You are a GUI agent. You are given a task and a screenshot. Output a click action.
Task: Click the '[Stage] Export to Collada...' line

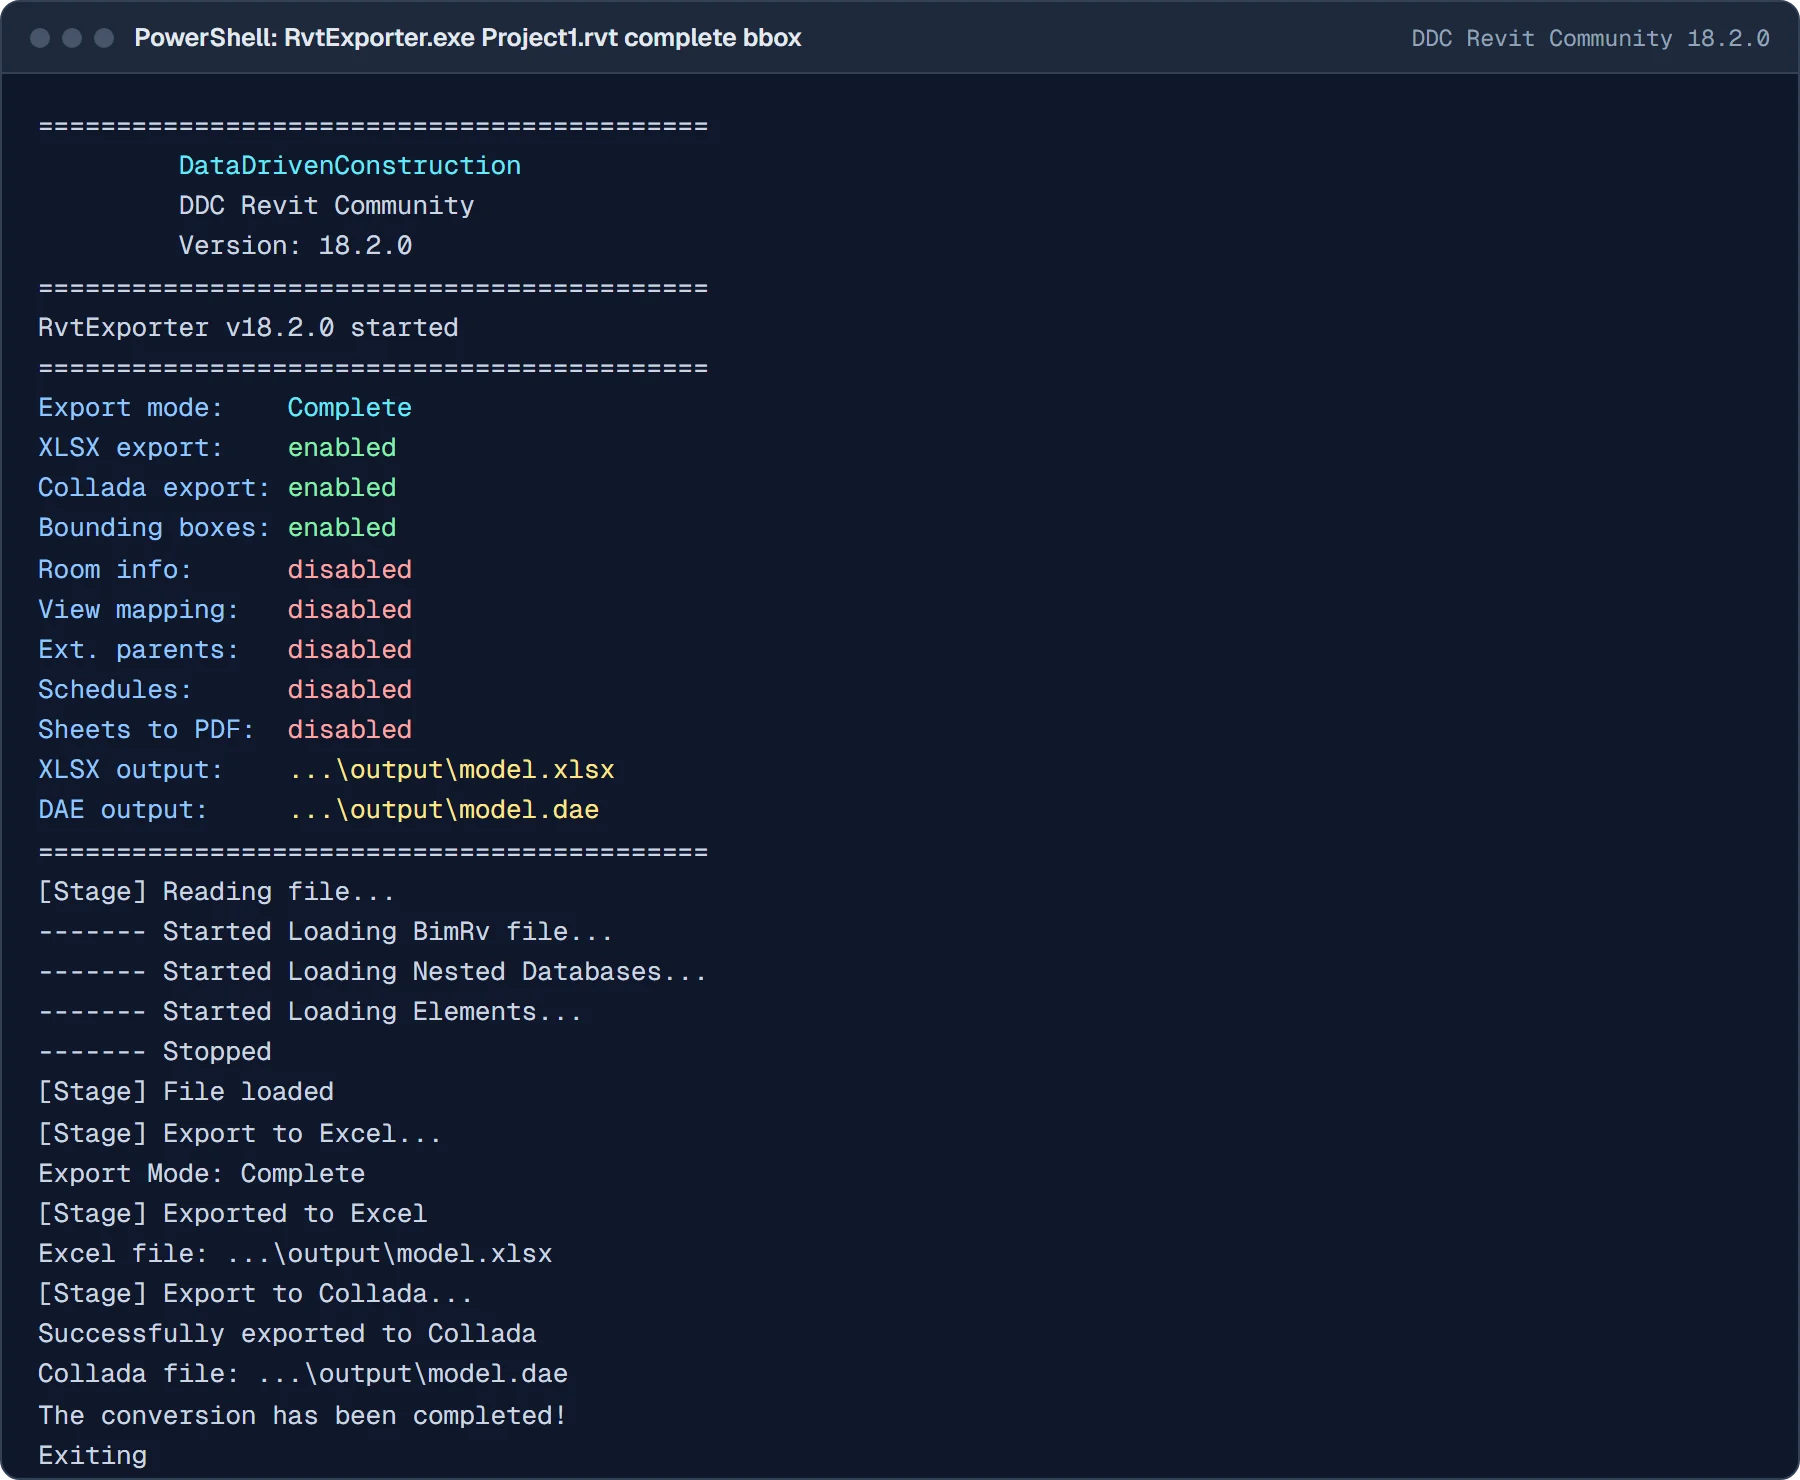255,1294
